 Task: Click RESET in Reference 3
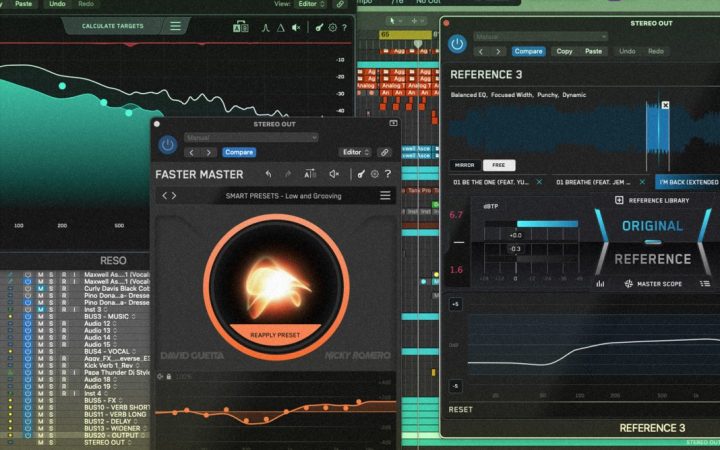pyautogui.click(x=461, y=409)
